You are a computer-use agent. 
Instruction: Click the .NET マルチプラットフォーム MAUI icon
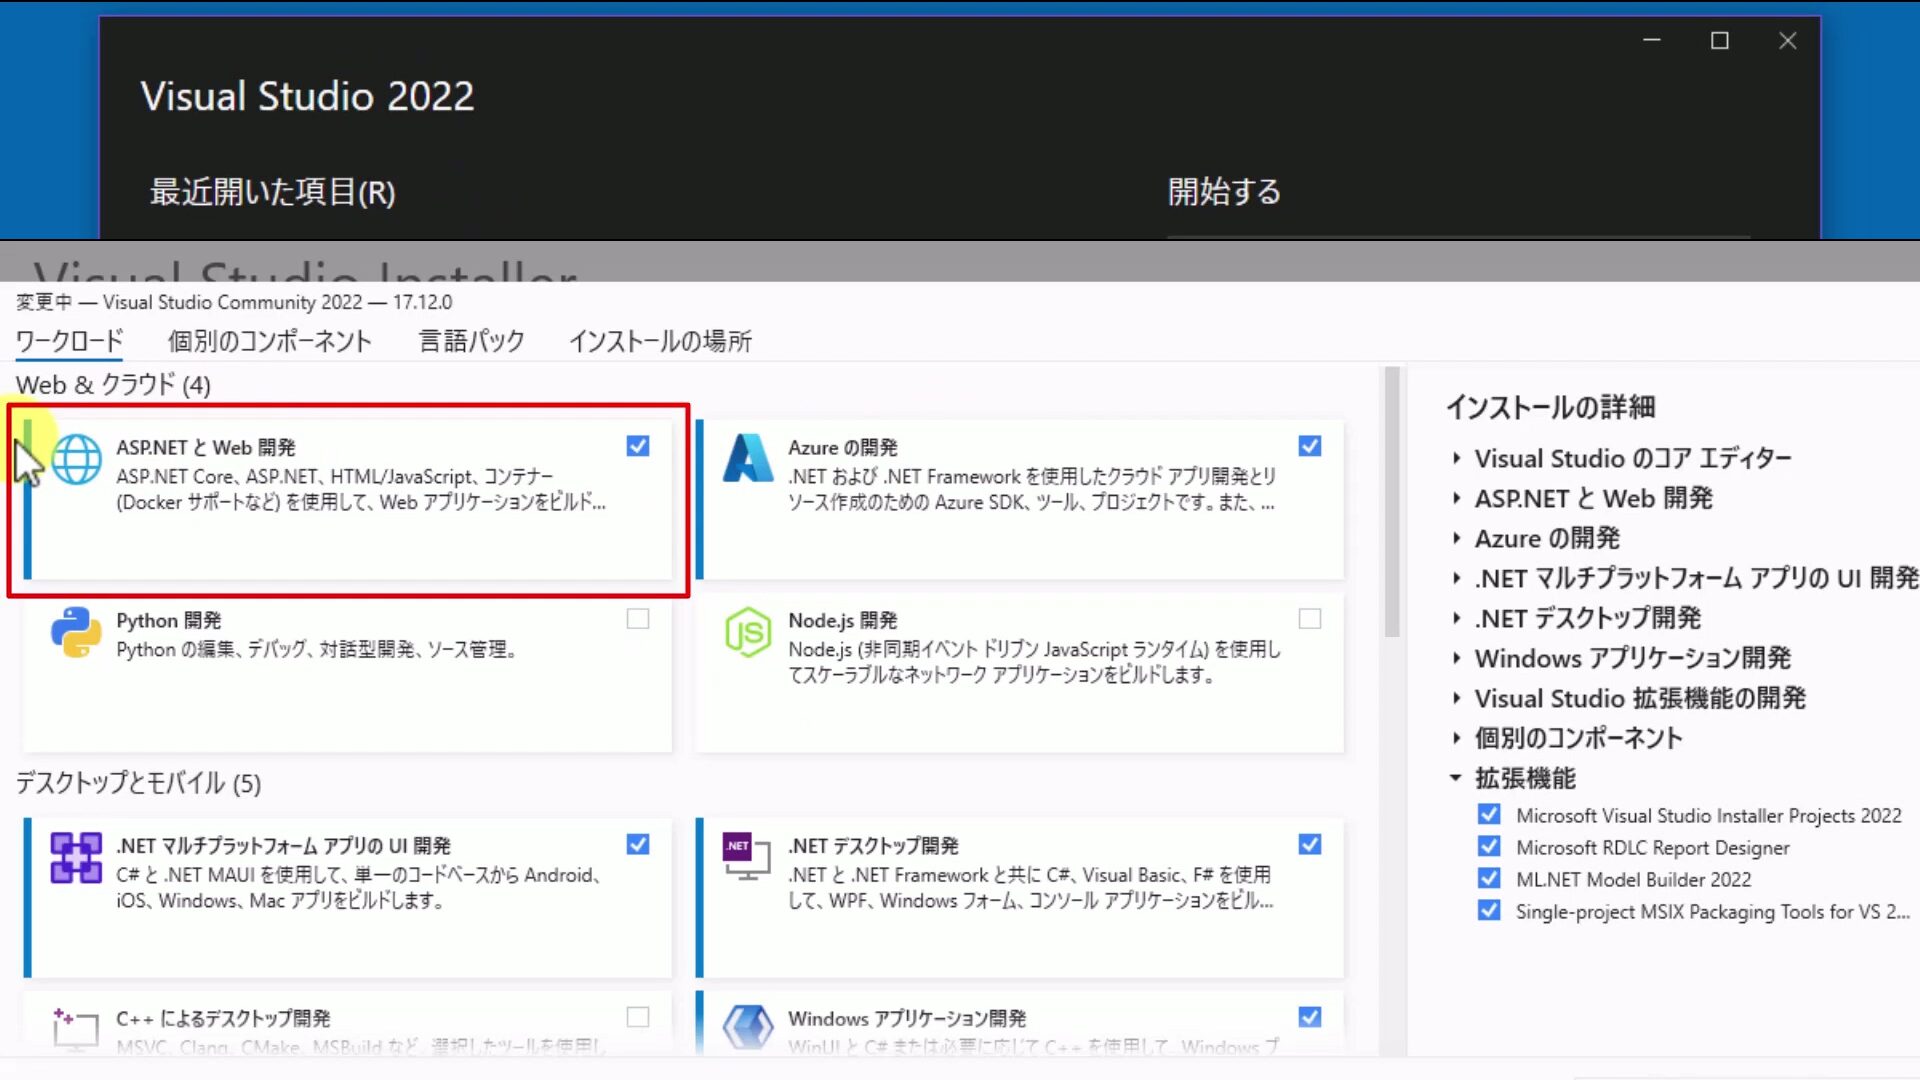click(x=76, y=858)
